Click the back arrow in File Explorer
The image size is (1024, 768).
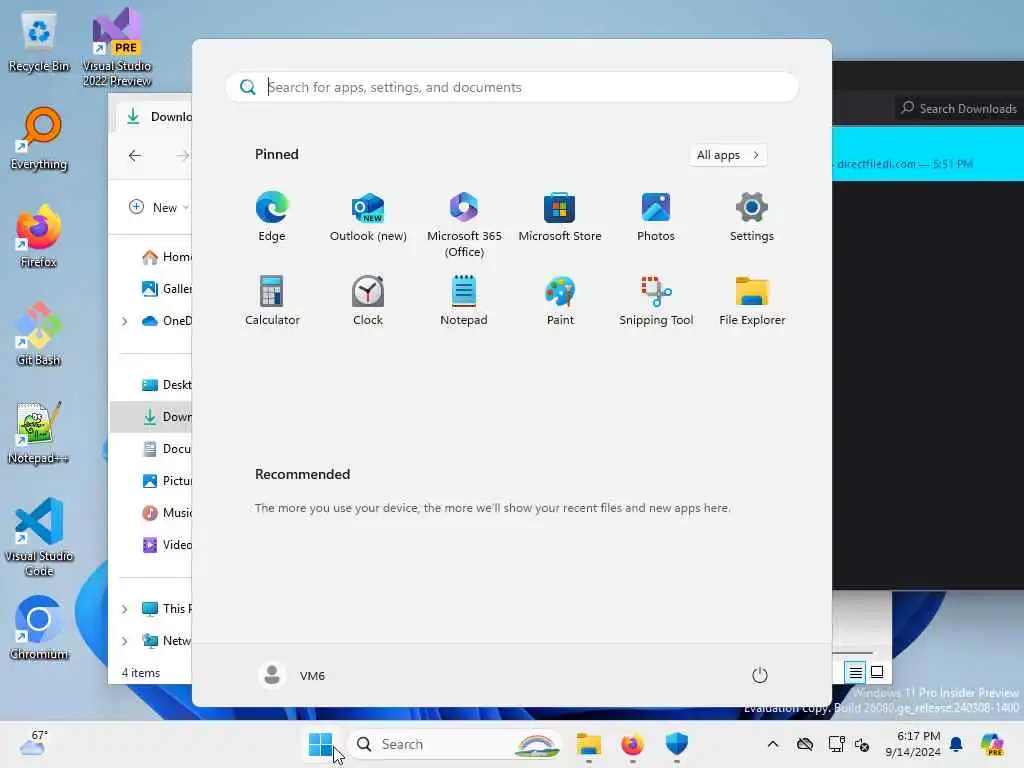135,155
